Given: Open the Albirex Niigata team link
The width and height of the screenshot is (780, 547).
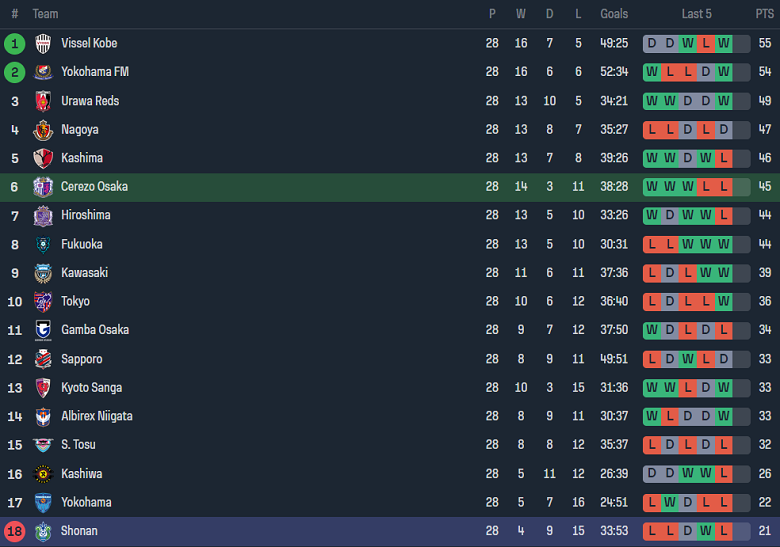Looking at the screenshot, I should click(x=97, y=416).
